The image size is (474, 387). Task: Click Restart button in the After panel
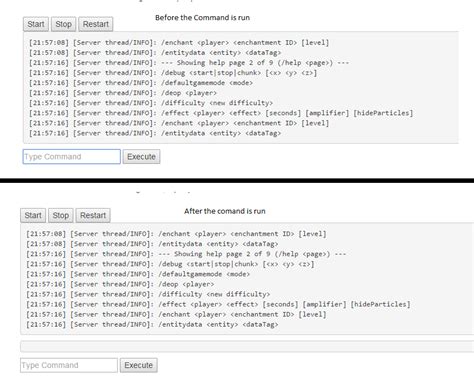(93, 215)
